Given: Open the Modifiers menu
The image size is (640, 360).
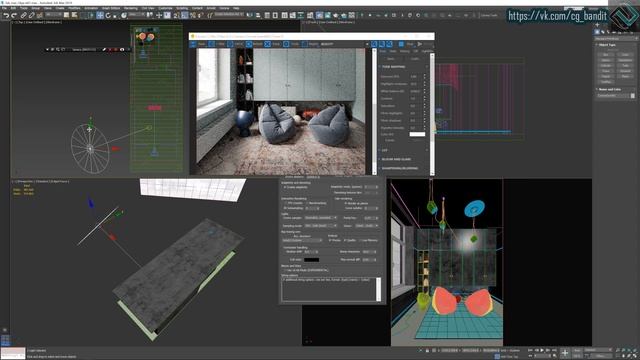Looking at the screenshot, I should (x=74, y=8).
